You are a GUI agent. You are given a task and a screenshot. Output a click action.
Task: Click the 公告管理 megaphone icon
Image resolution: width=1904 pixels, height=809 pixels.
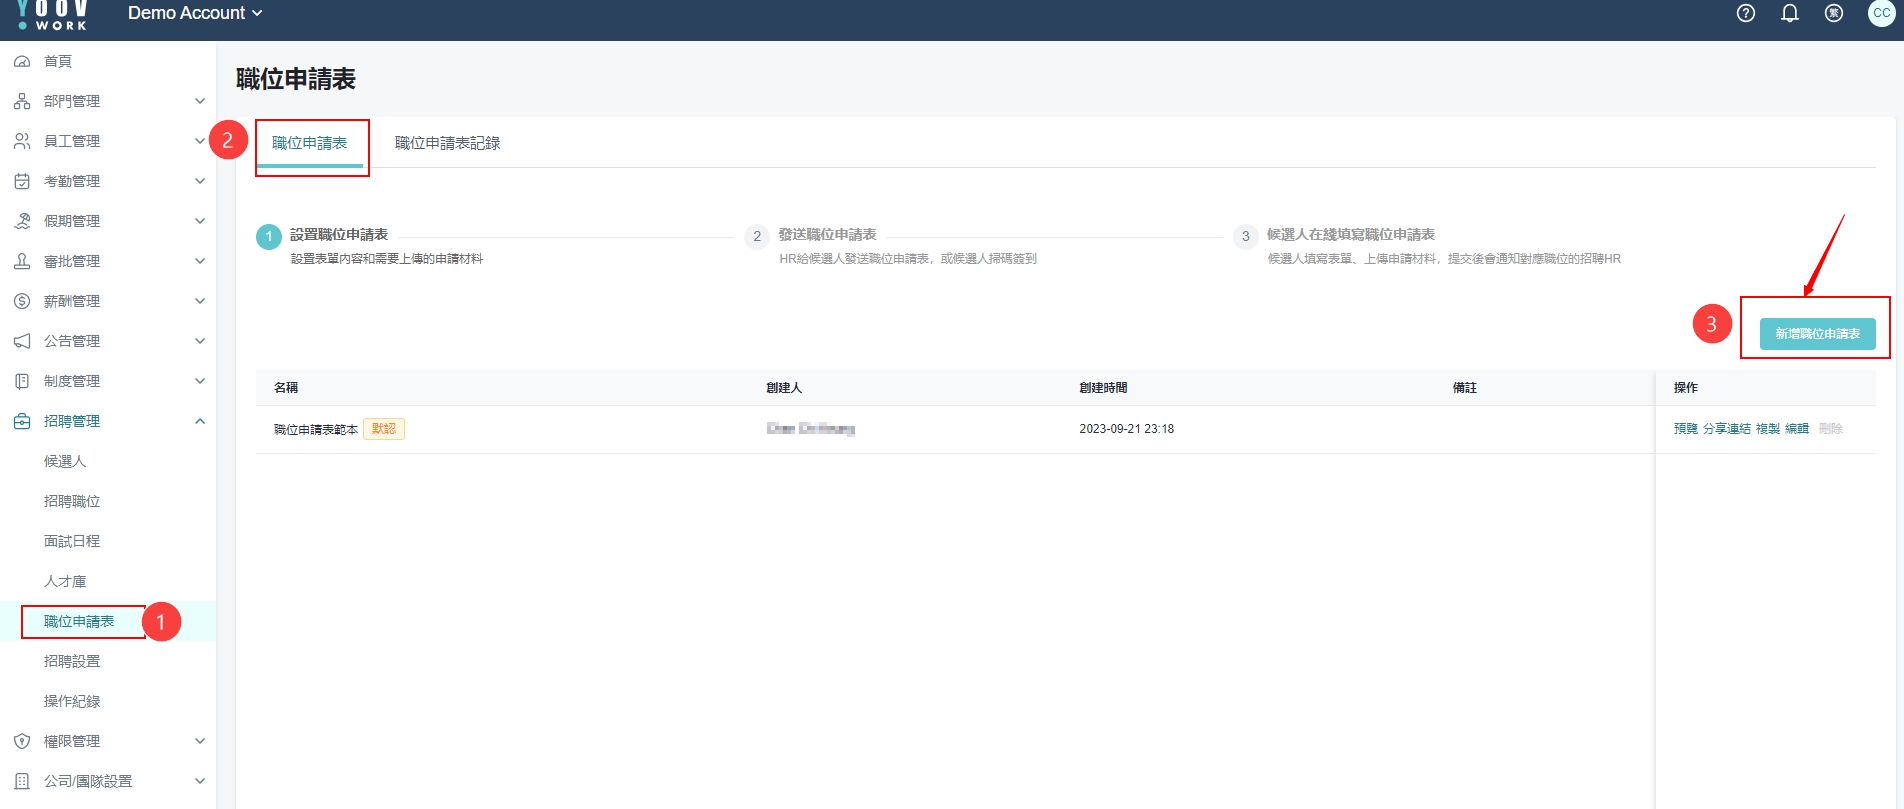click(22, 341)
